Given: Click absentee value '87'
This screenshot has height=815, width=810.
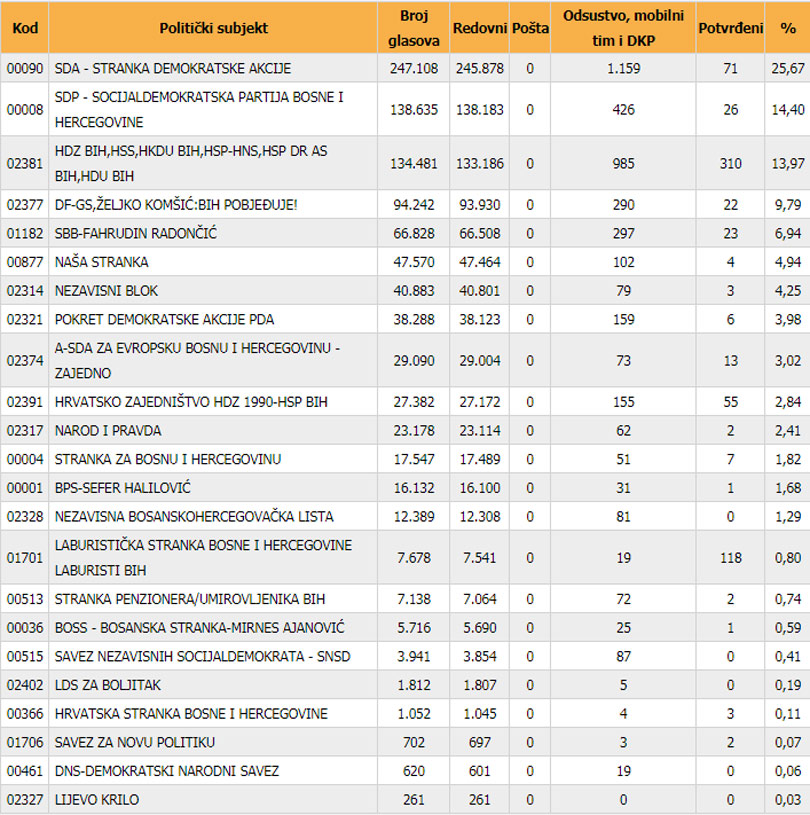Looking at the screenshot, I should pos(623,655).
